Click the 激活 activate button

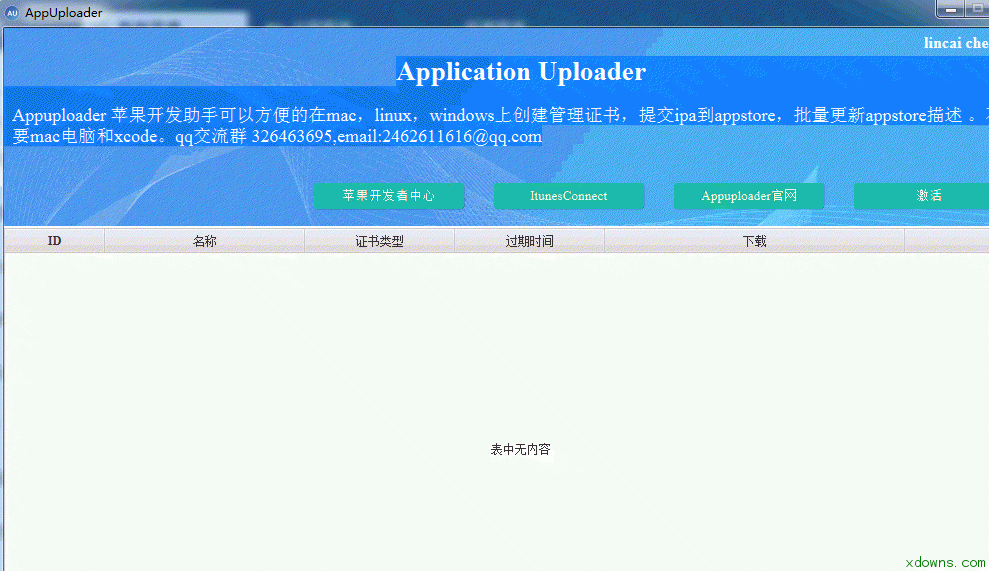click(922, 196)
